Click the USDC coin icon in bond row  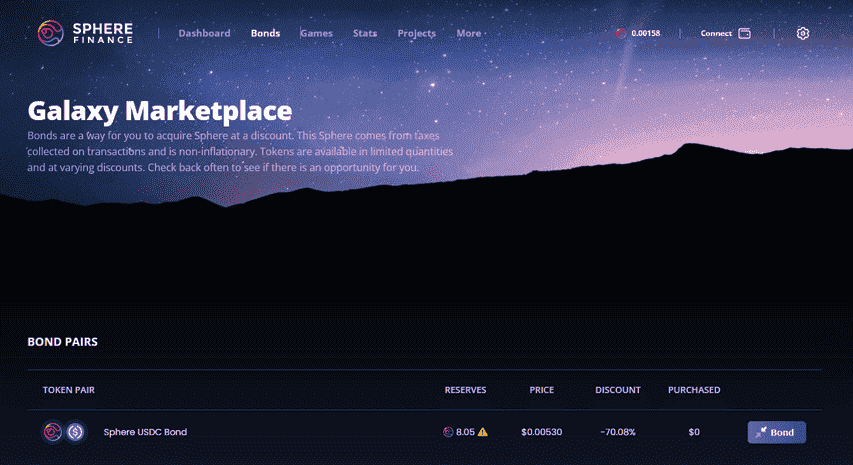point(76,432)
